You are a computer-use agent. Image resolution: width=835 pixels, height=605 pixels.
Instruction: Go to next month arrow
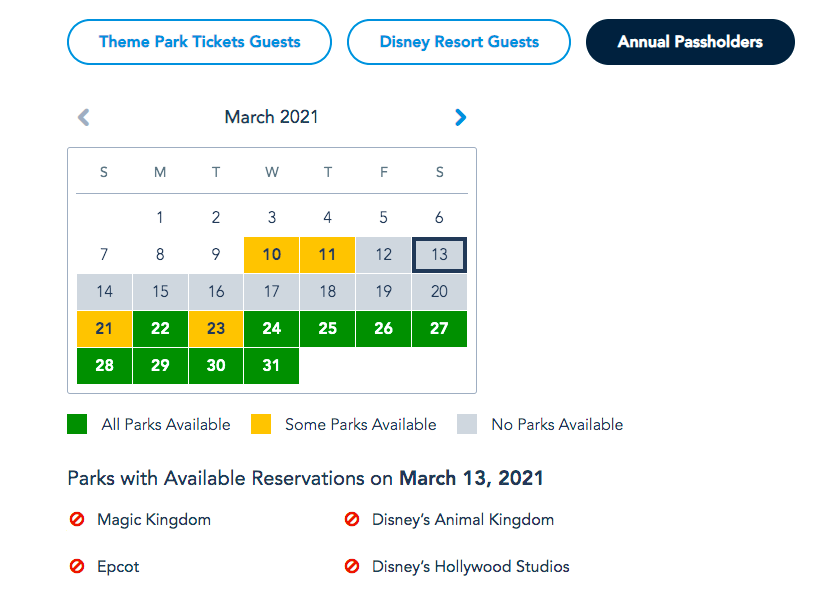460,117
